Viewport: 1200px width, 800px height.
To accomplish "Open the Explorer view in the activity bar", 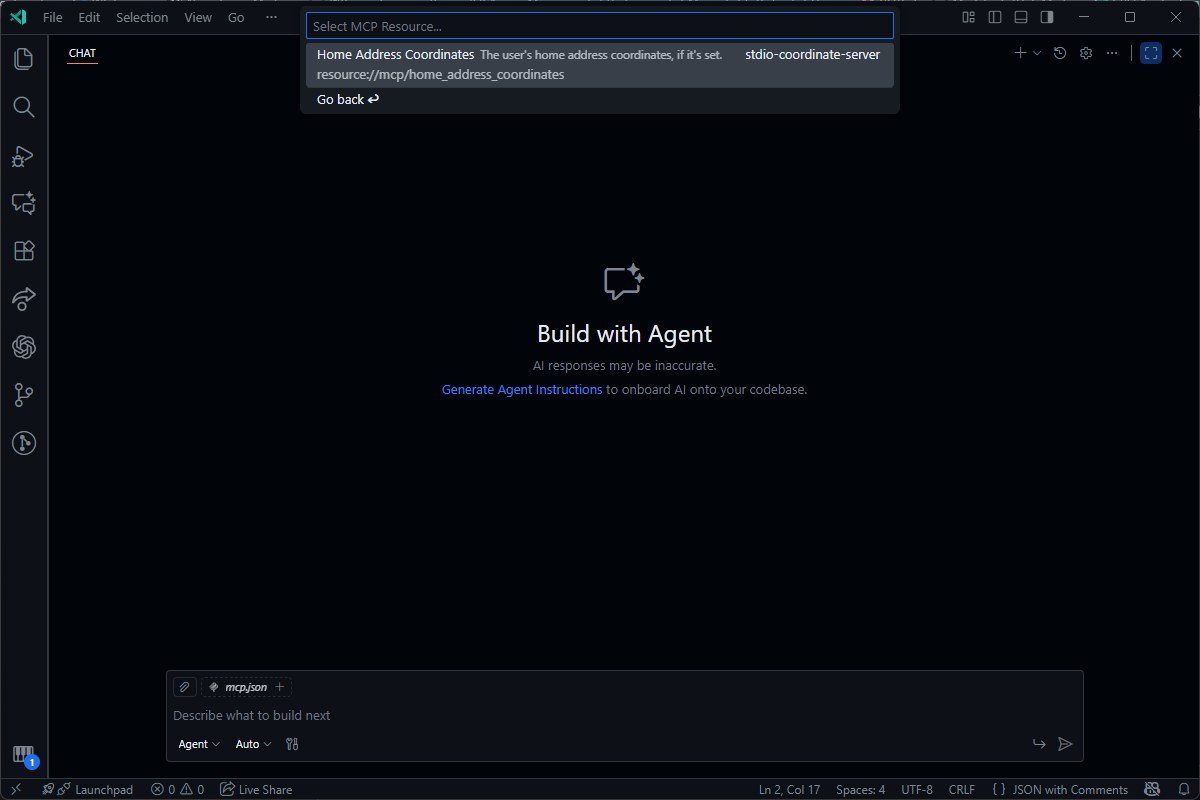I will pyautogui.click(x=22, y=59).
